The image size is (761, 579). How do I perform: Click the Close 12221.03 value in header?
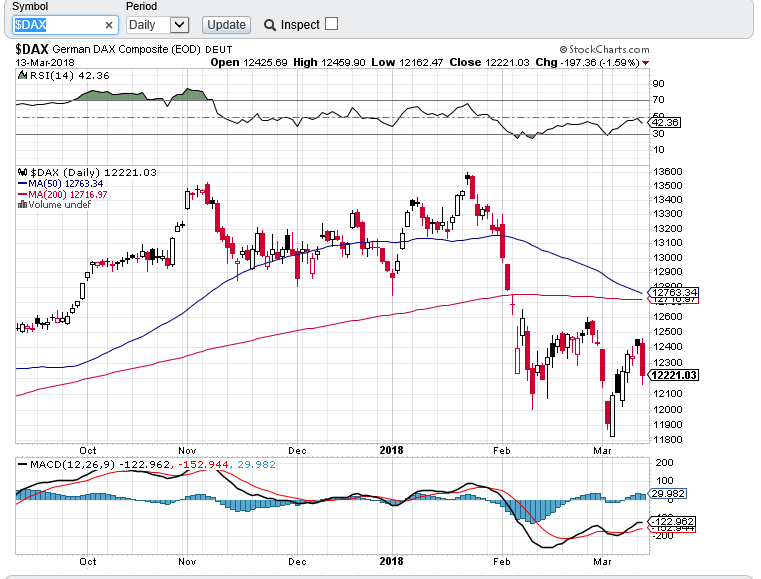coord(489,63)
